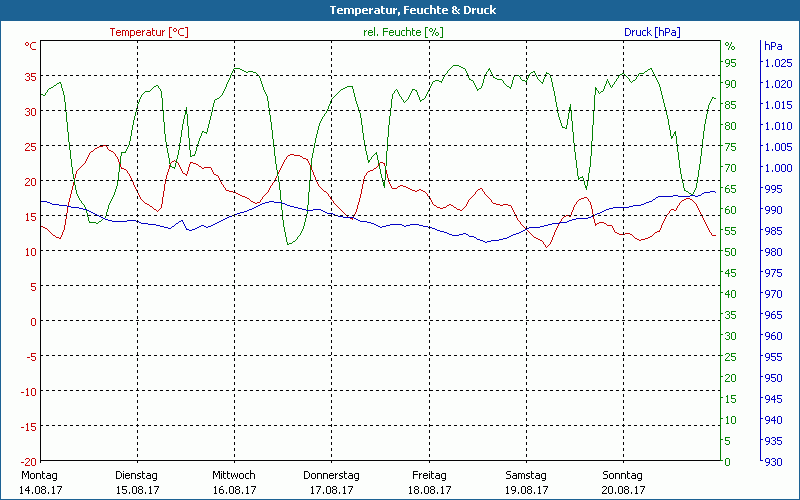
Task: Click the 'Donnerstag' day label
Action: pyautogui.click(x=331, y=475)
